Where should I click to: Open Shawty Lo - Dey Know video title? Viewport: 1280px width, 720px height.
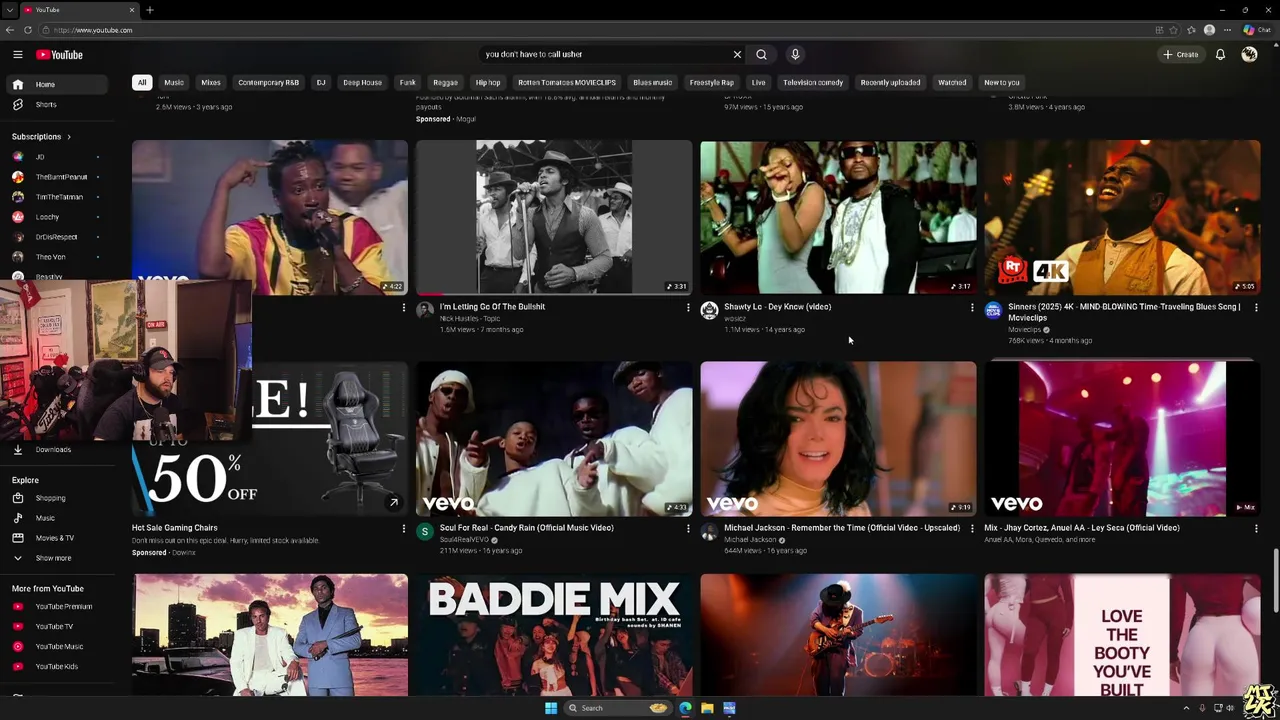777,307
